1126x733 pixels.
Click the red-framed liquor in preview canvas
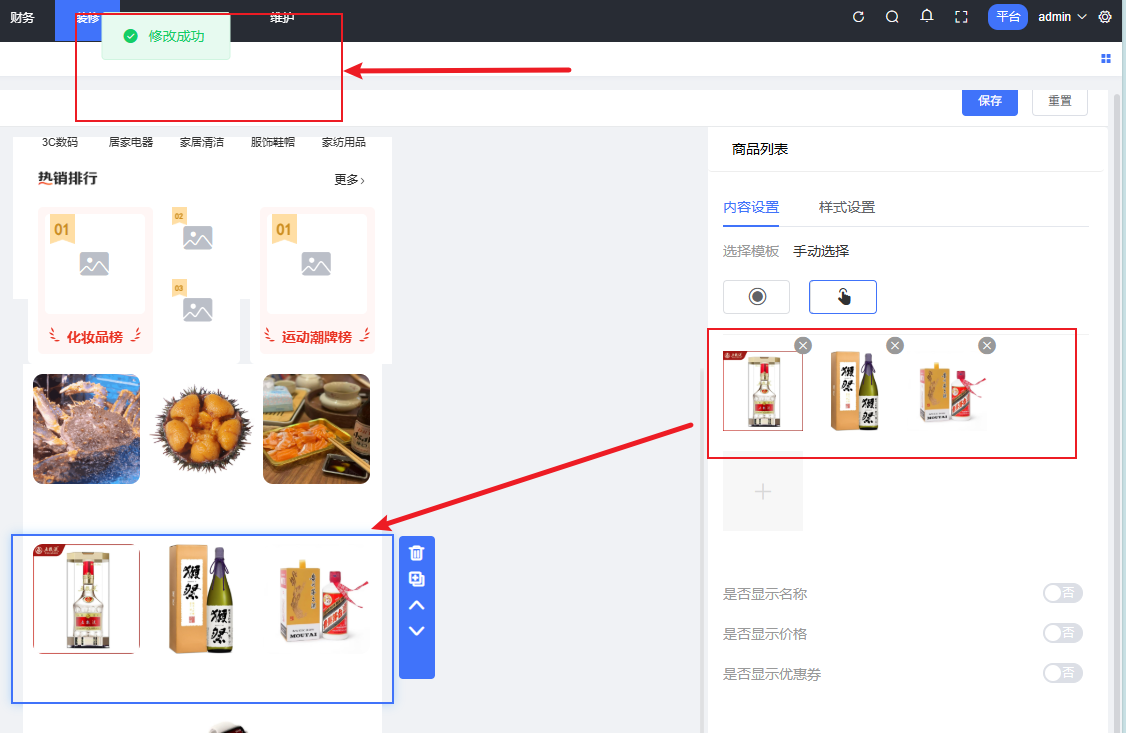86,599
